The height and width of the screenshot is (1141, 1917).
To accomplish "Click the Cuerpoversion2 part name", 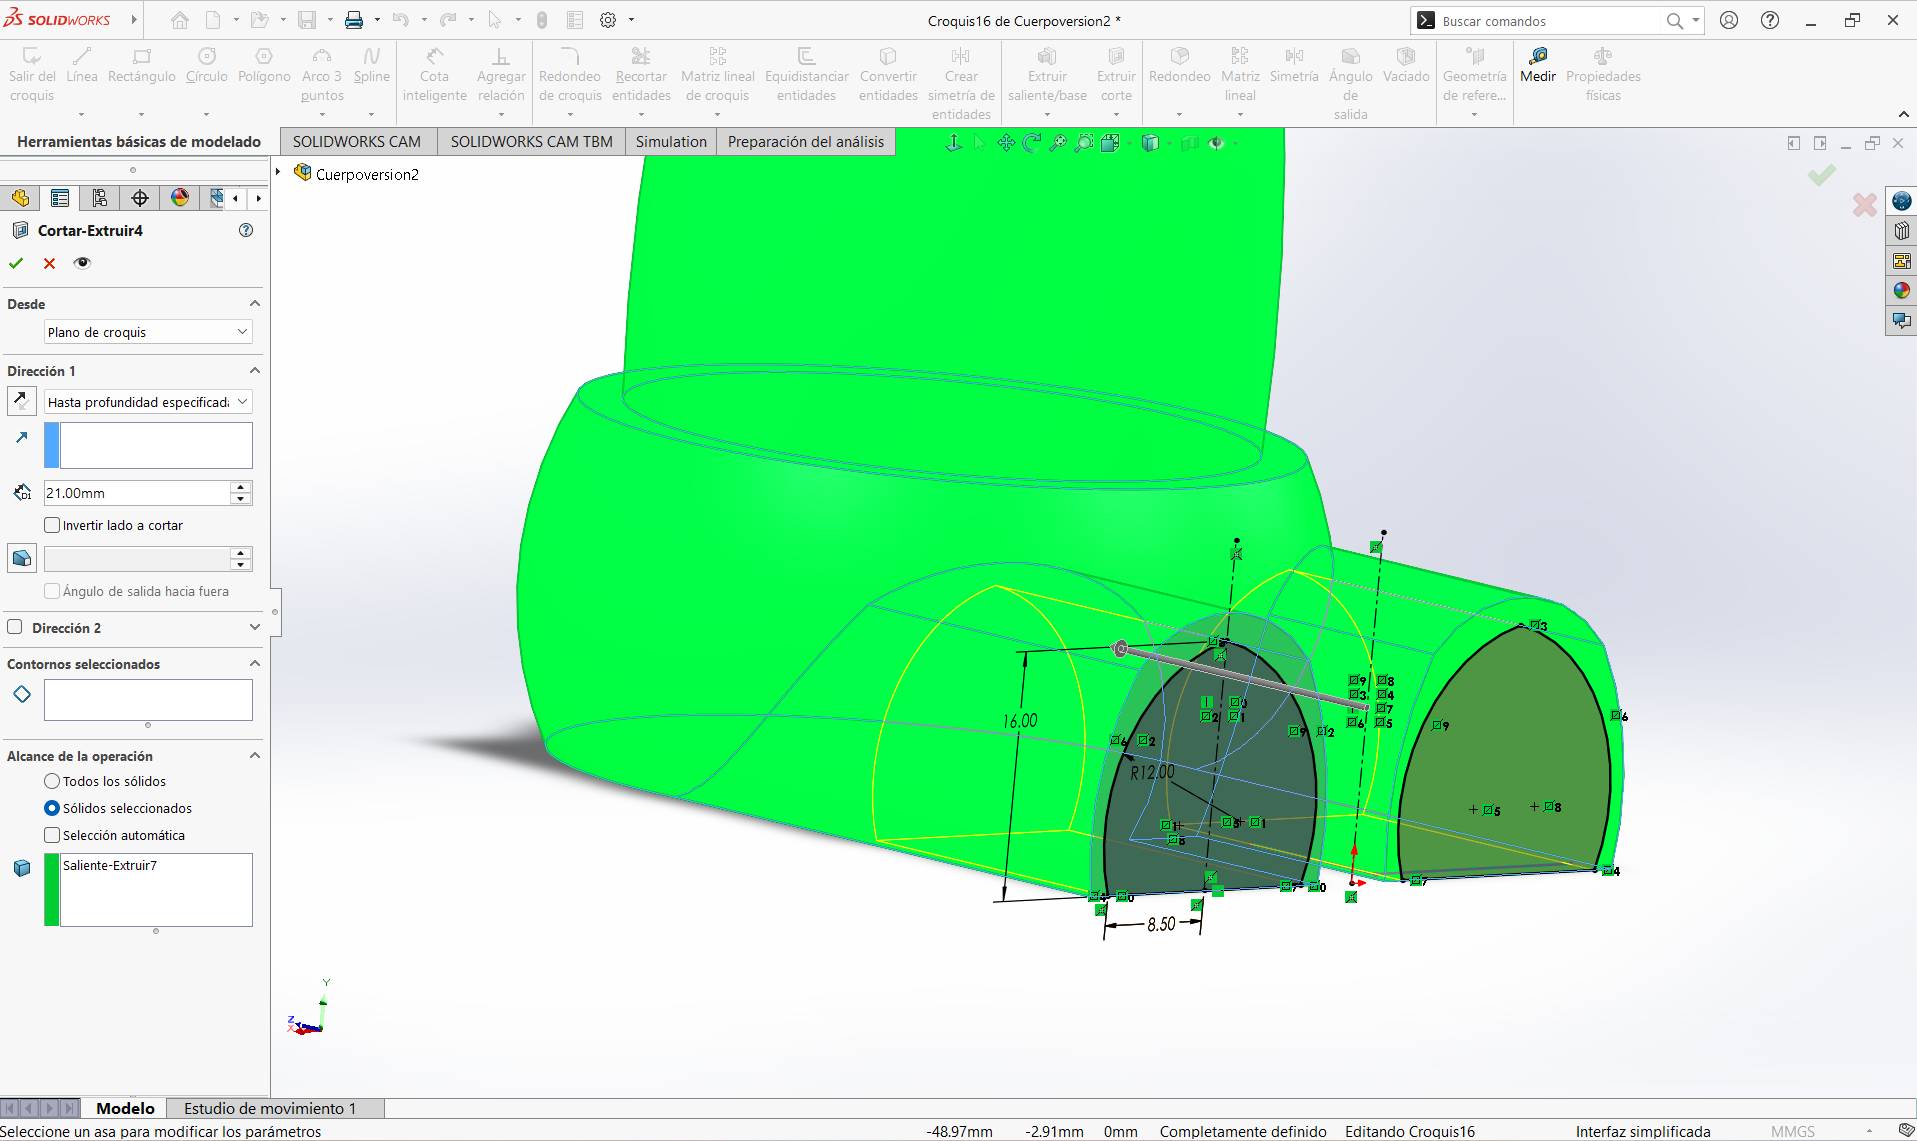I will pos(367,174).
